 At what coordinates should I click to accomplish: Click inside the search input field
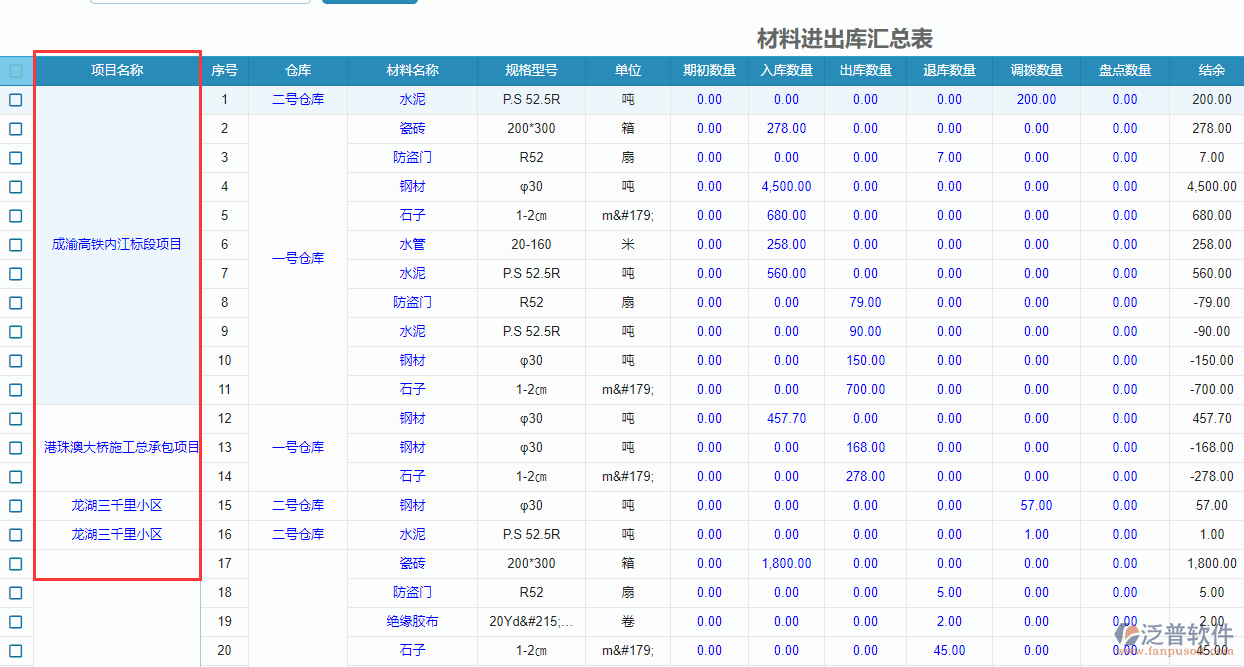[199, 2]
